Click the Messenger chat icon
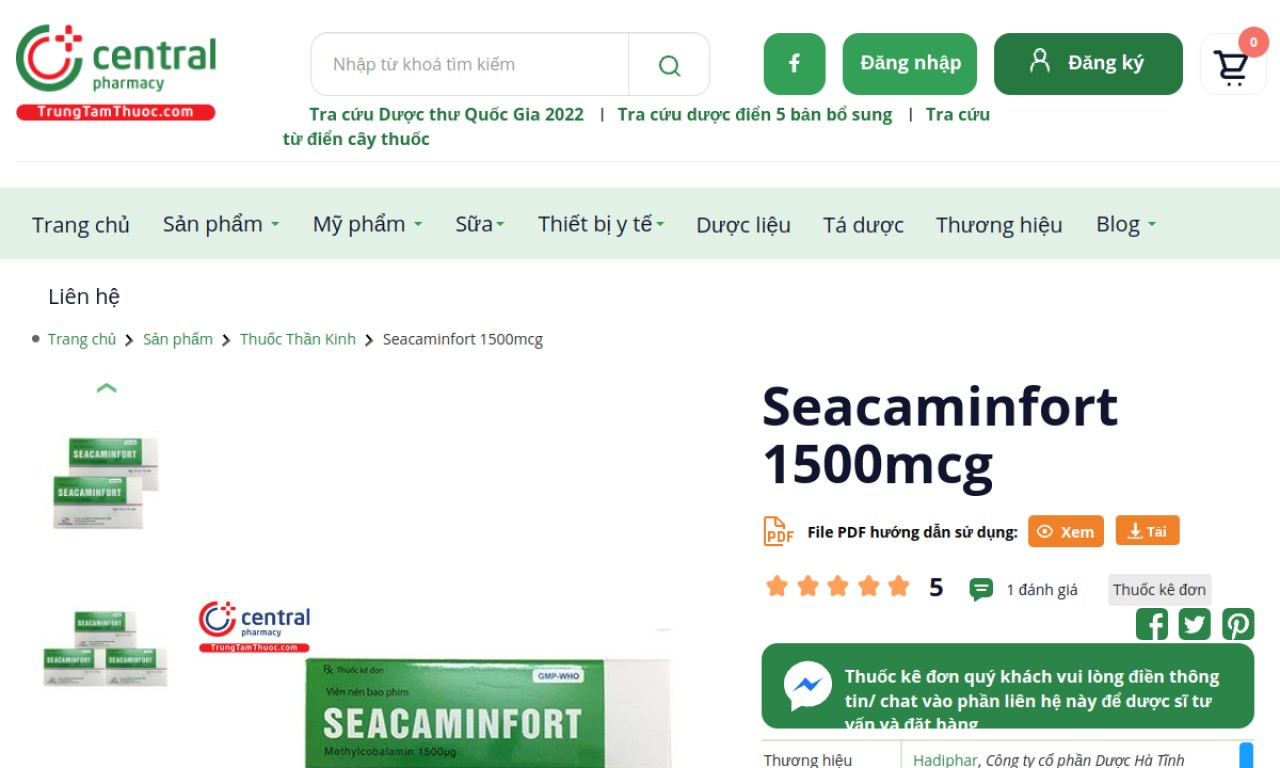Image resolution: width=1280 pixels, height=768 pixels. point(807,686)
